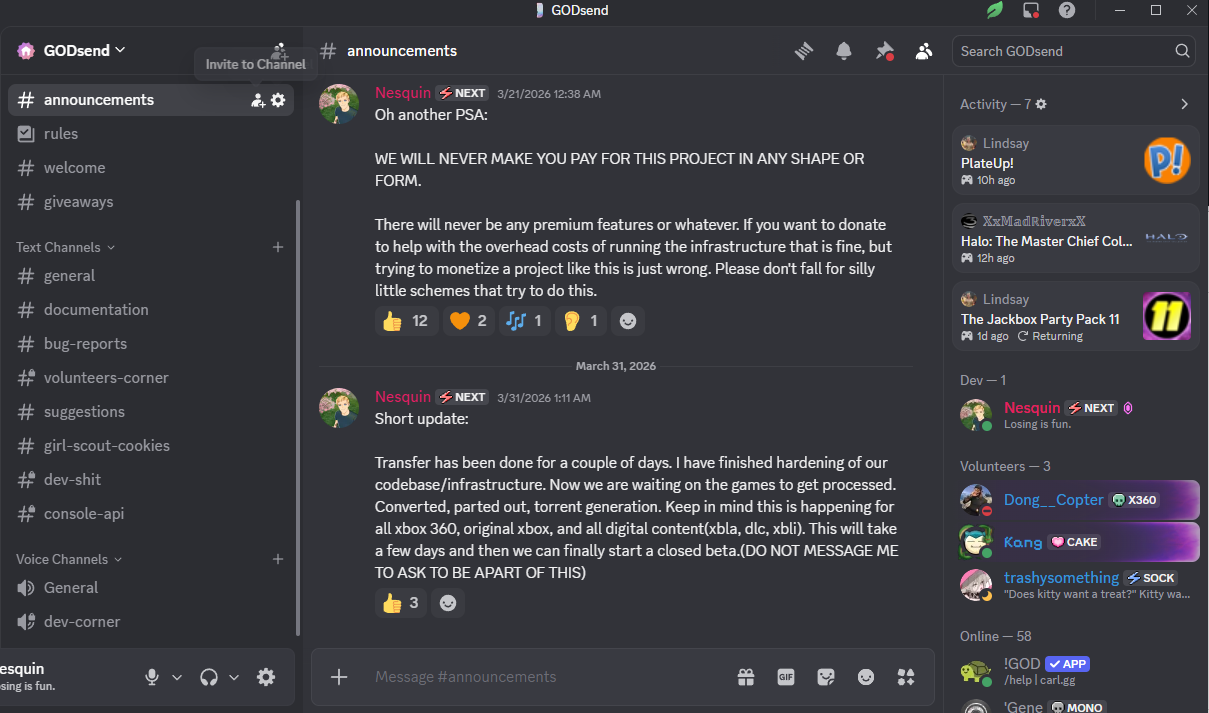This screenshot has width=1209, height=713.
Task: Toggle the member list visibility
Action: [x=924, y=51]
